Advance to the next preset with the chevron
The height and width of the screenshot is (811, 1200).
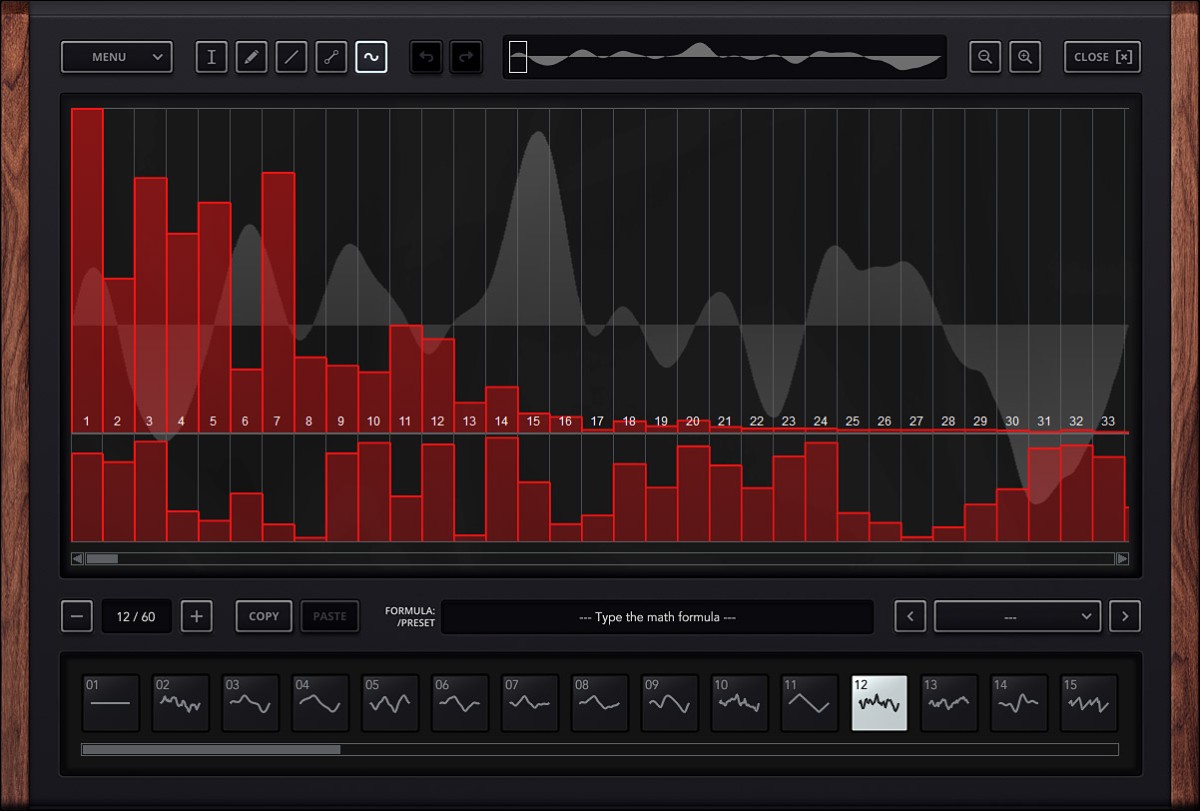tap(1124, 616)
